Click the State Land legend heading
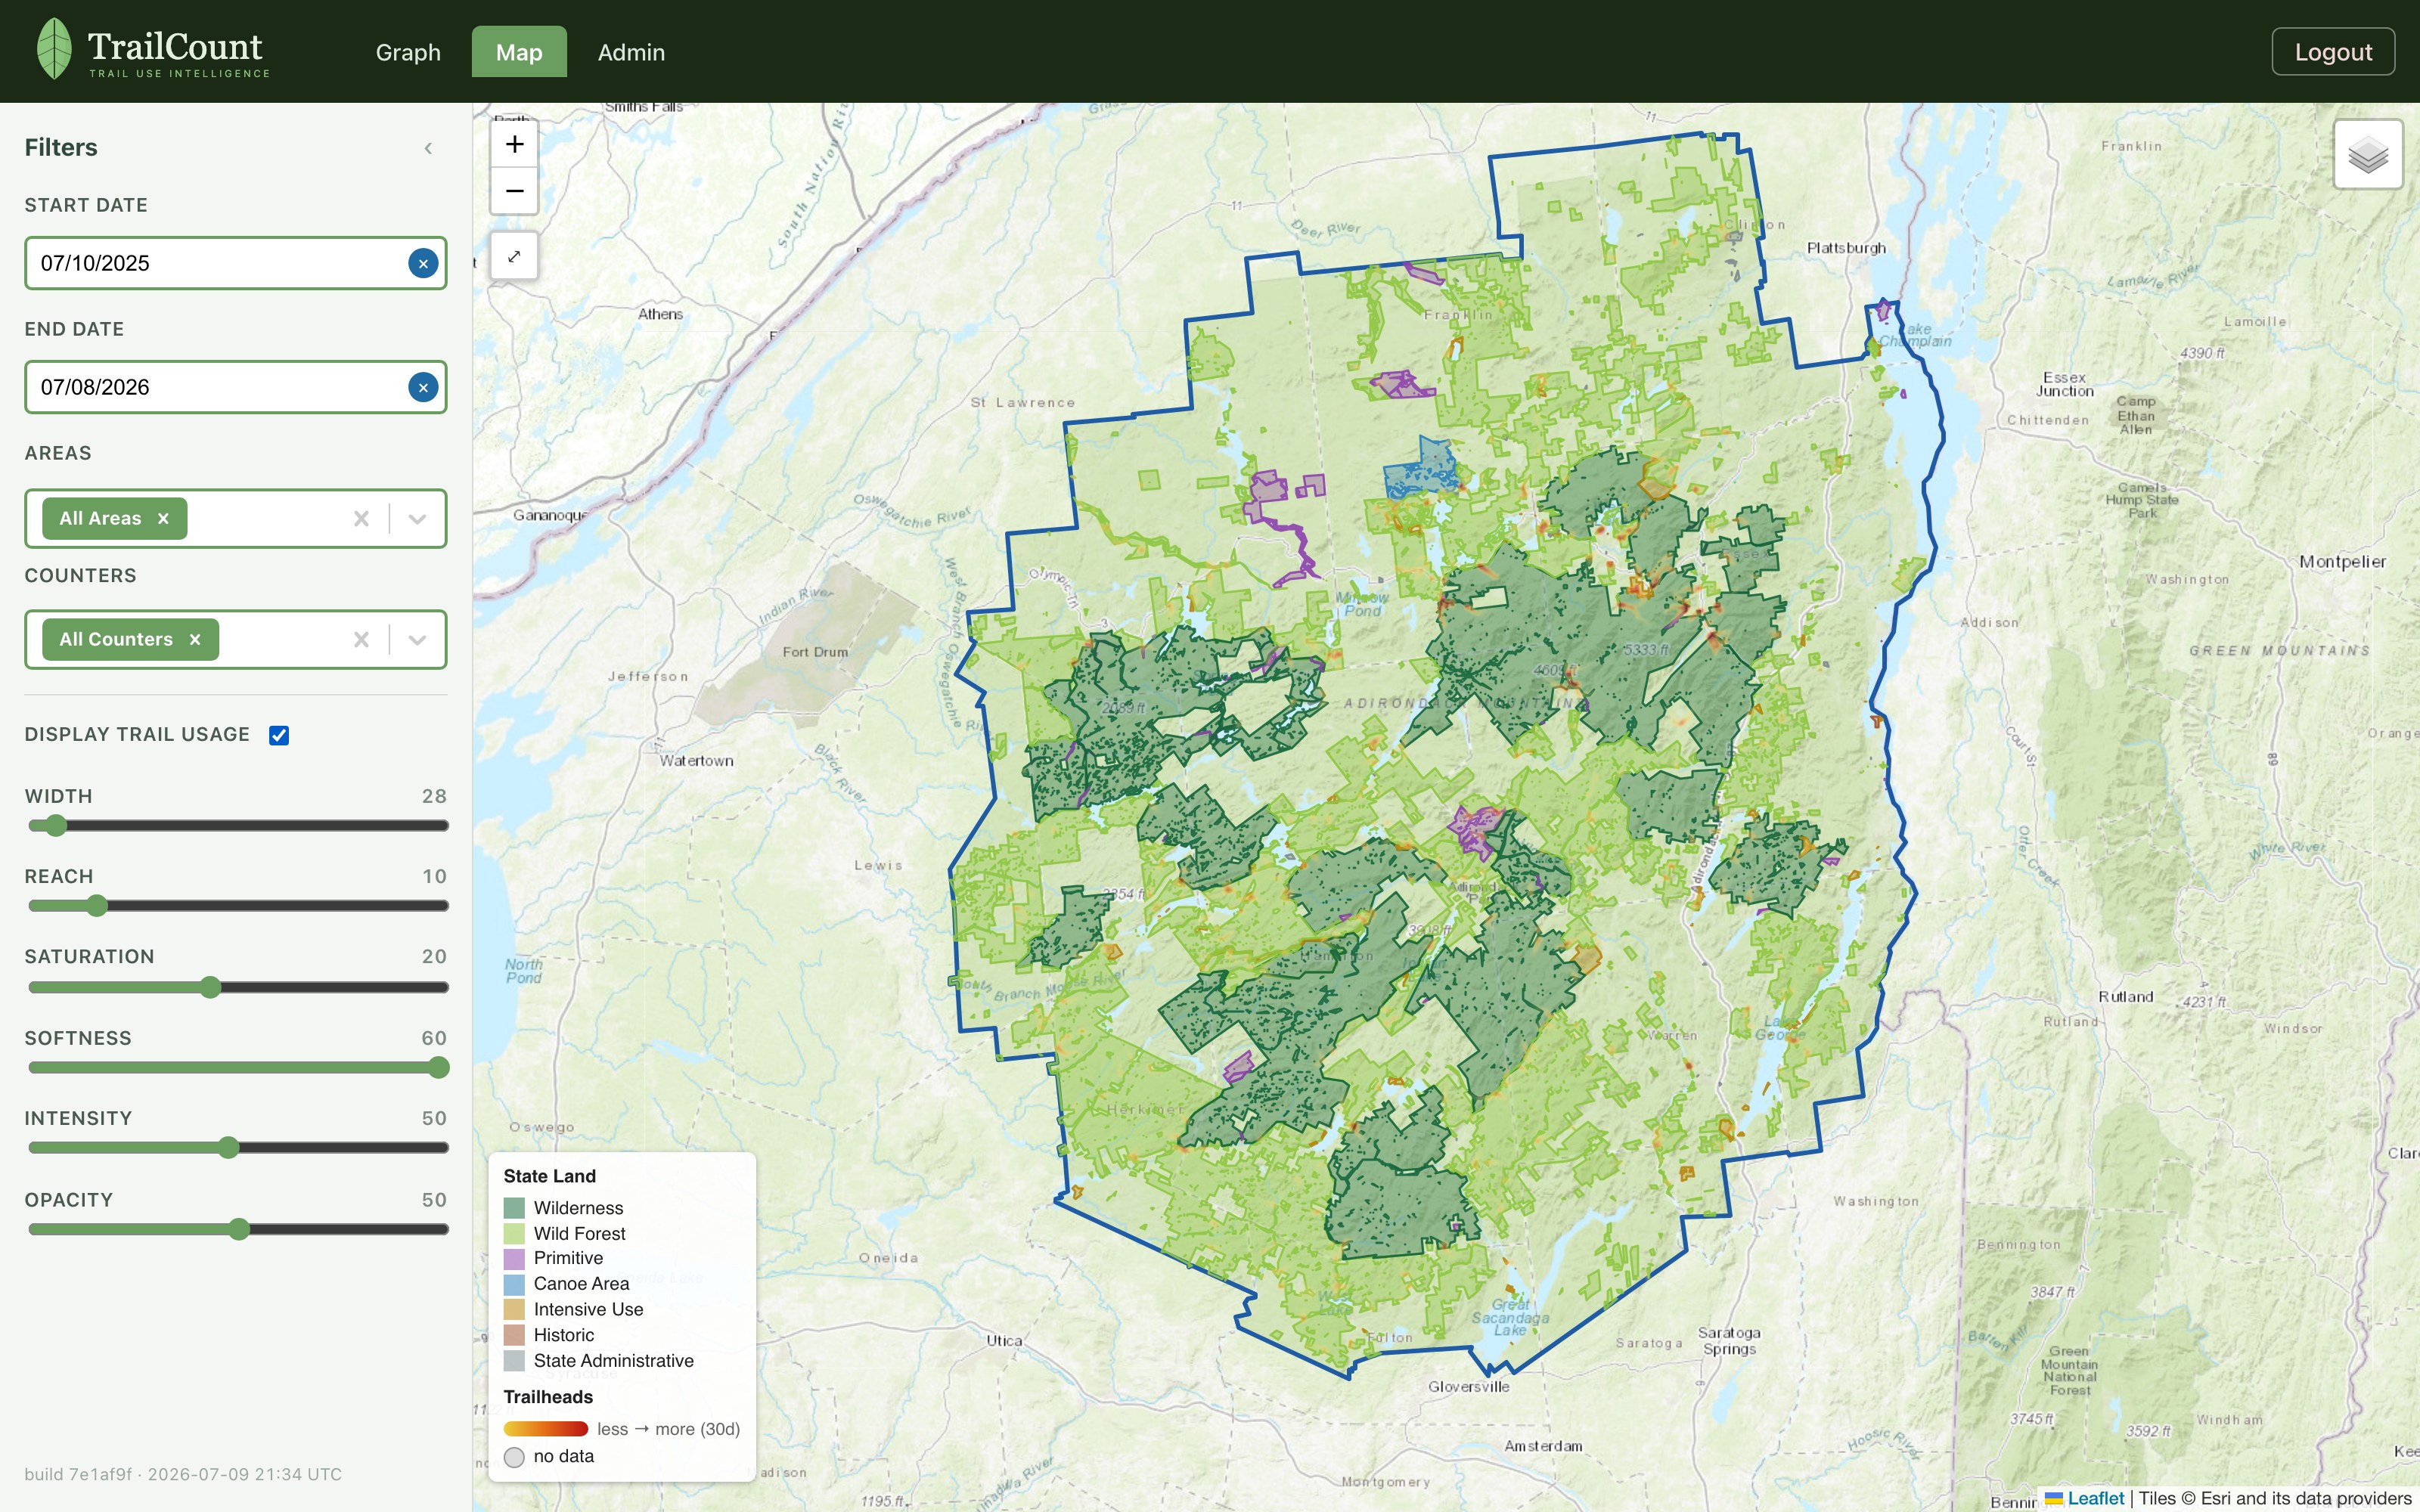The width and height of the screenshot is (2420, 1512). pyautogui.click(x=549, y=1176)
